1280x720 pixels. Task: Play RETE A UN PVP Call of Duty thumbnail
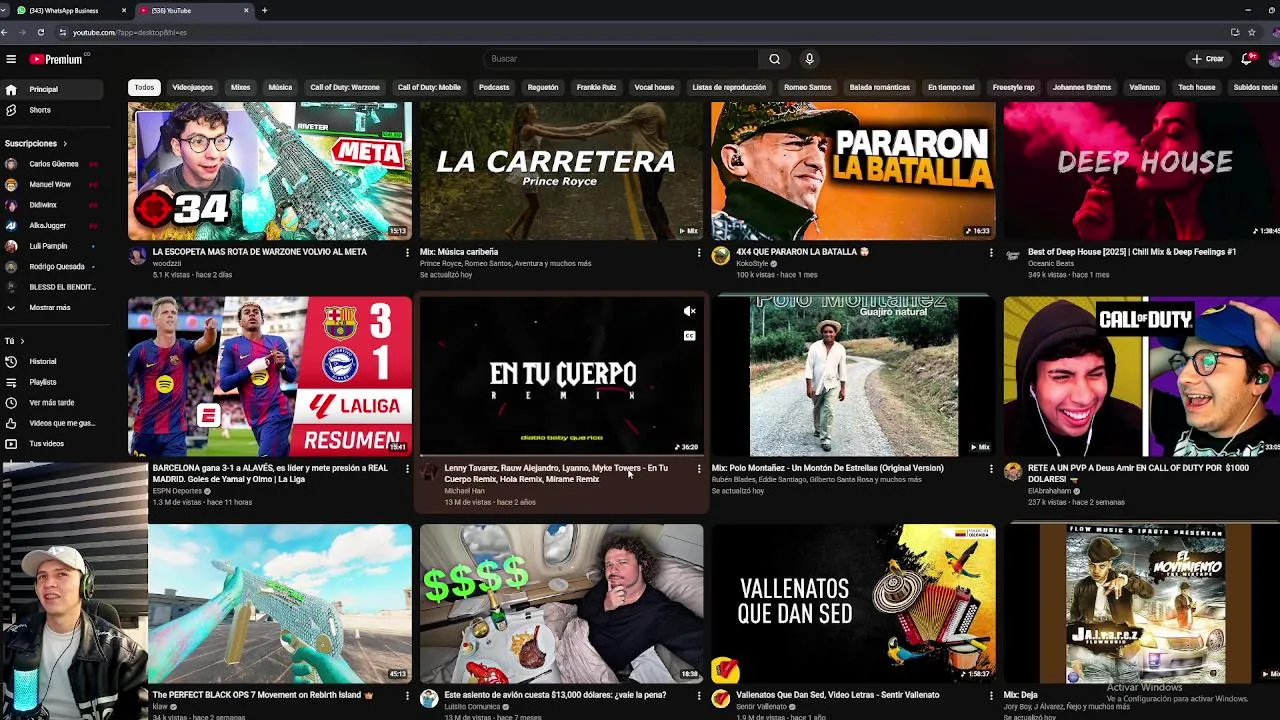(1141, 376)
